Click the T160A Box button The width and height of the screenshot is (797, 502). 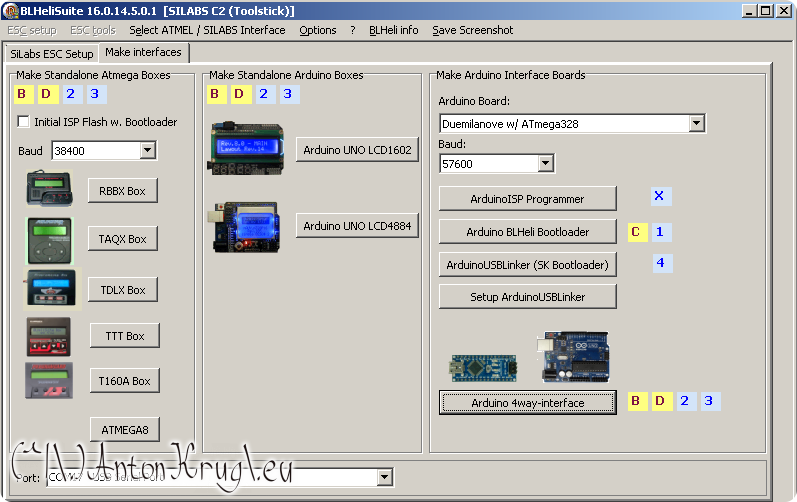[x=125, y=381]
